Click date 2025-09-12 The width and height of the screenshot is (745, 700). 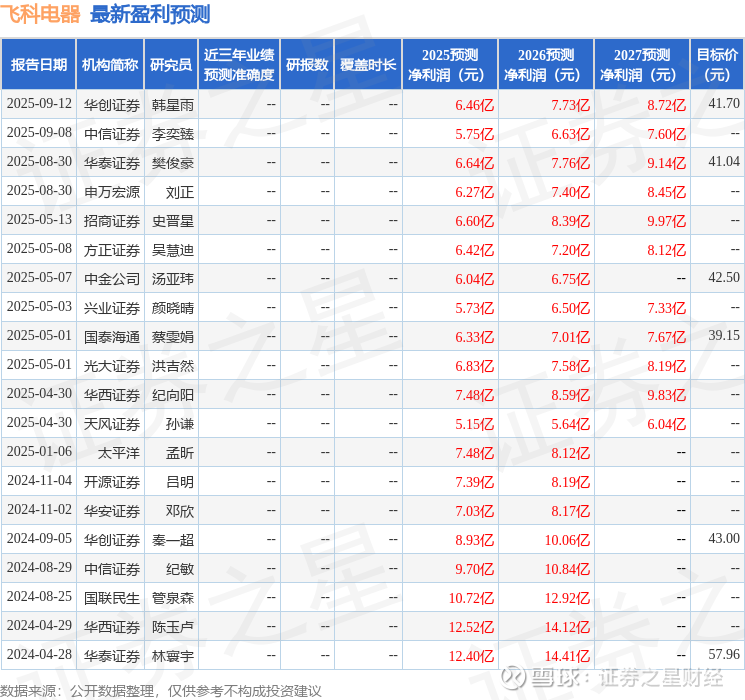click(39, 104)
